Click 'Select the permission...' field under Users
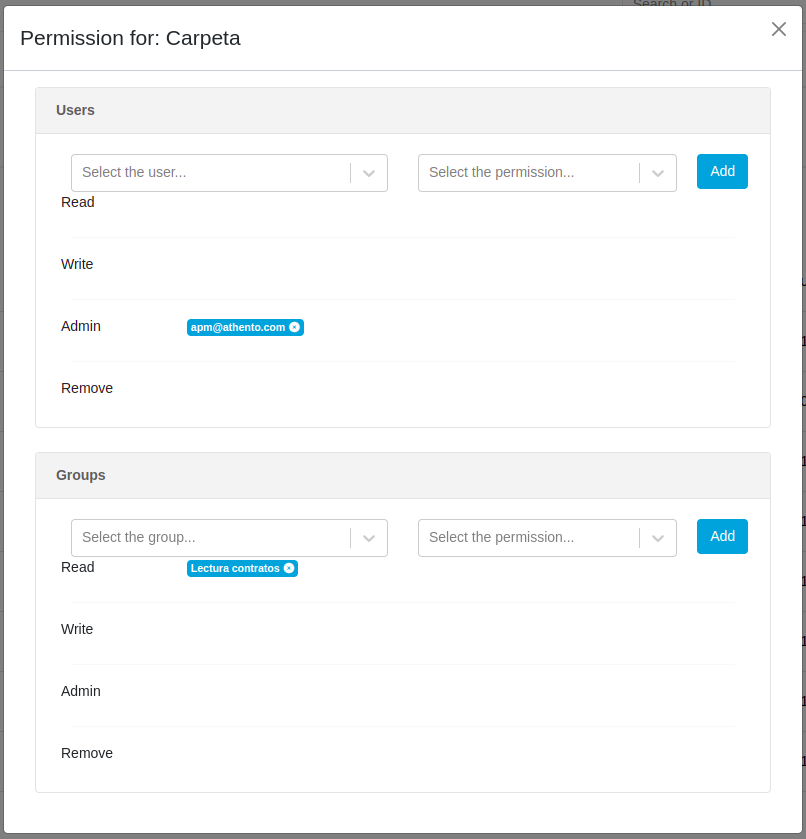806x839 pixels. 529,173
